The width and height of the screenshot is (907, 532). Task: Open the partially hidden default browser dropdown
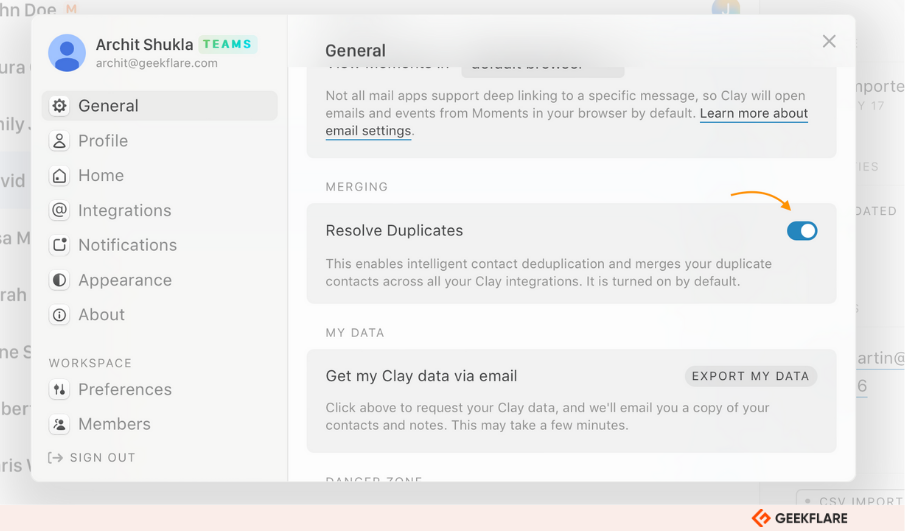(543, 68)
